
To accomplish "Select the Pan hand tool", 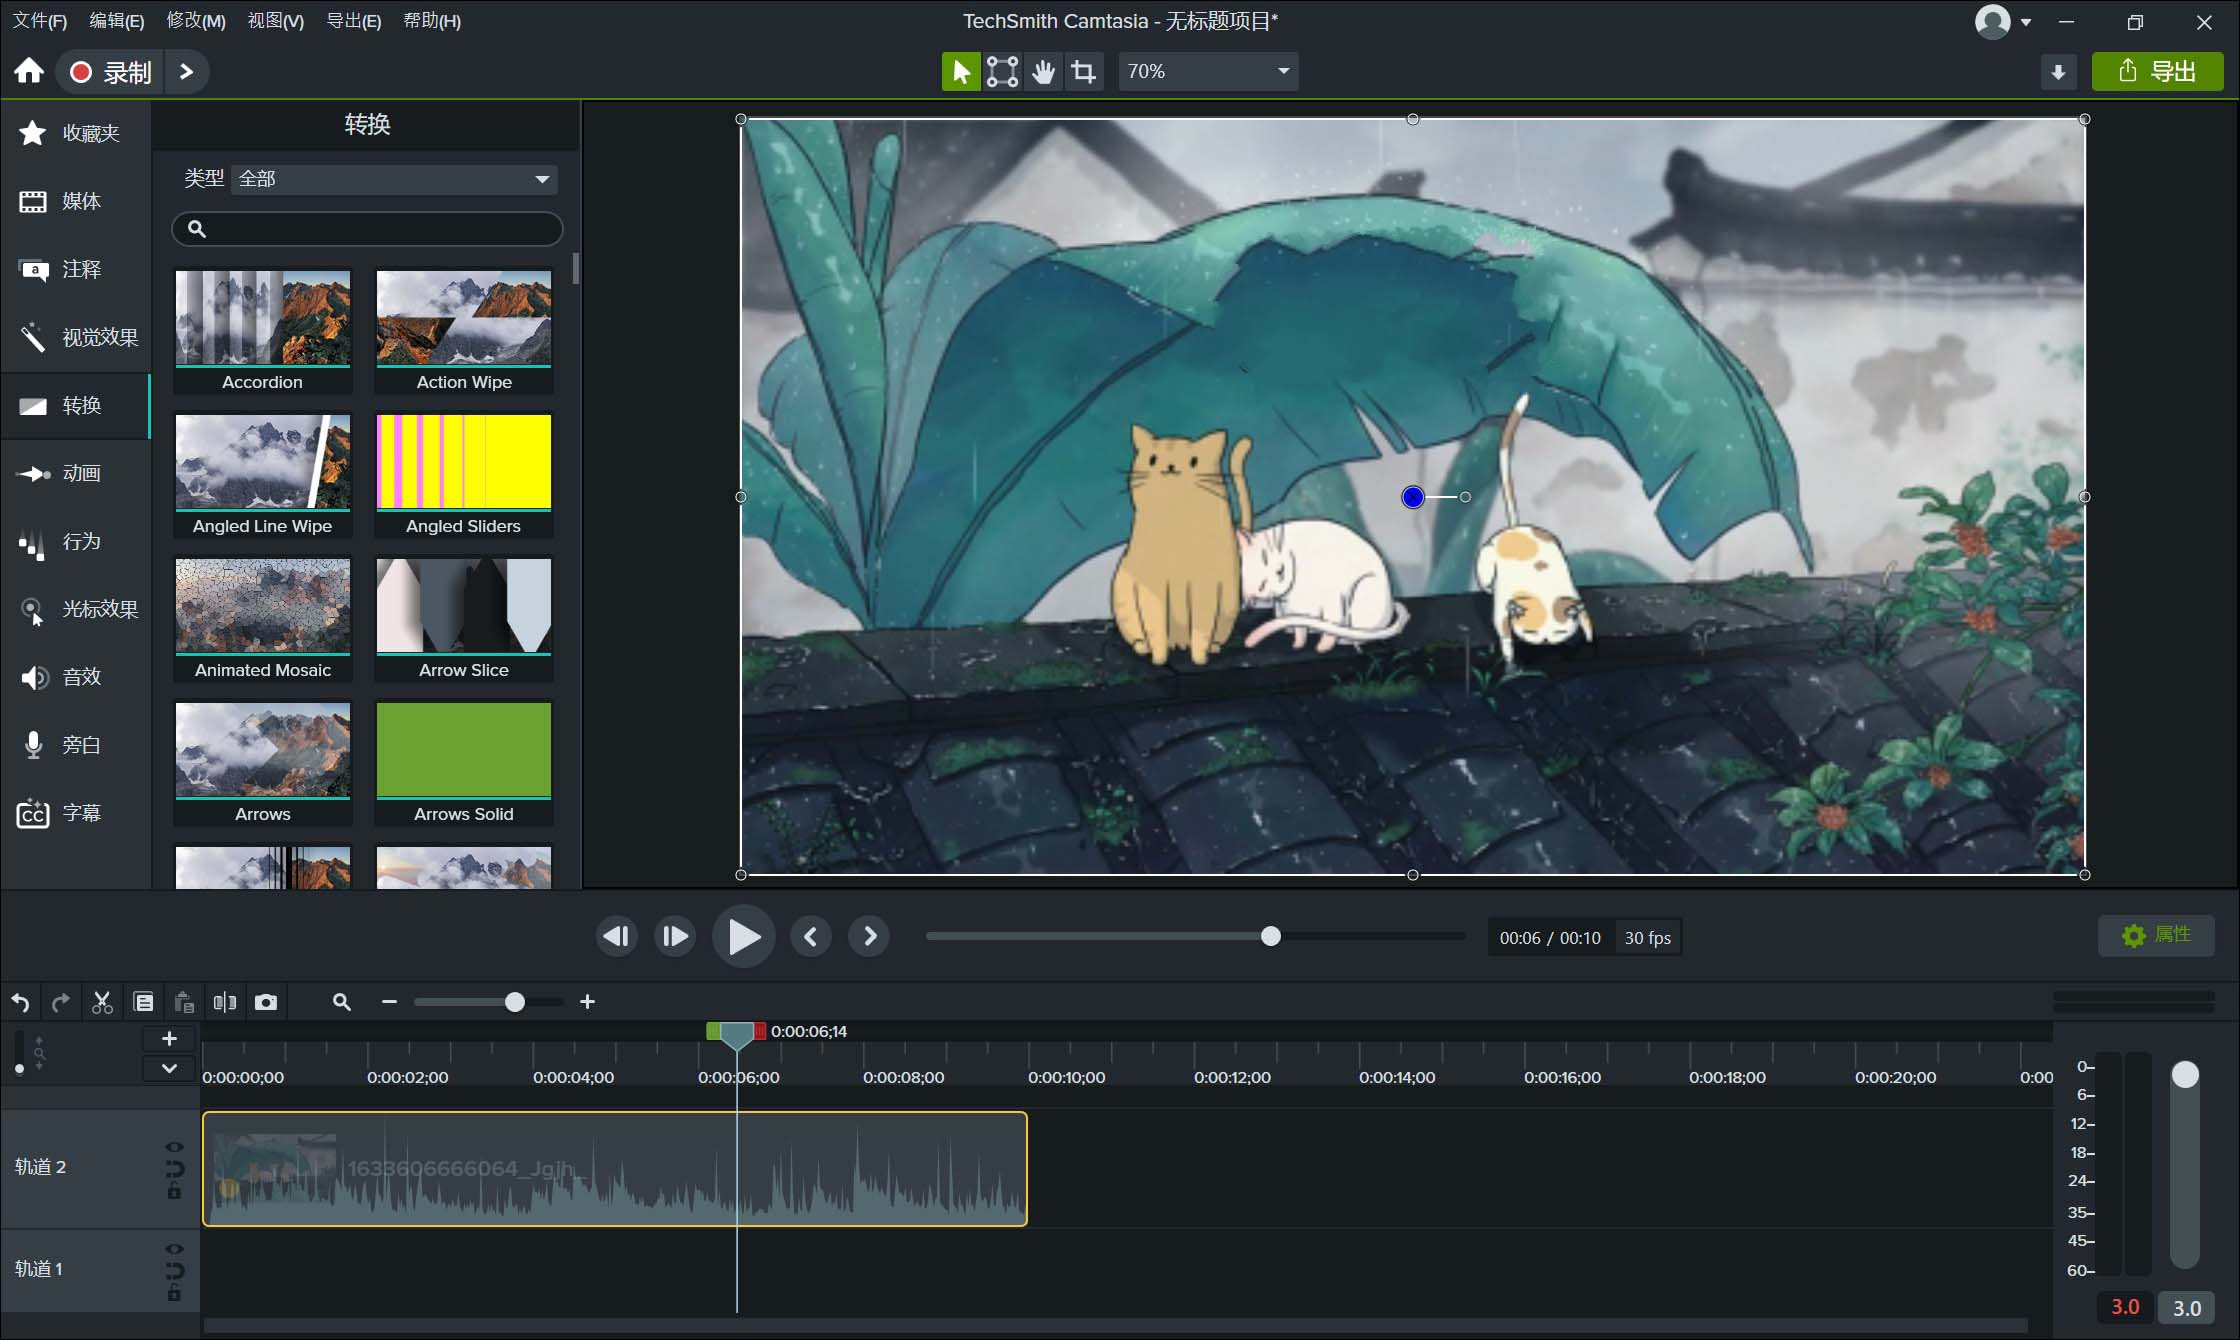I will 1043,71.
